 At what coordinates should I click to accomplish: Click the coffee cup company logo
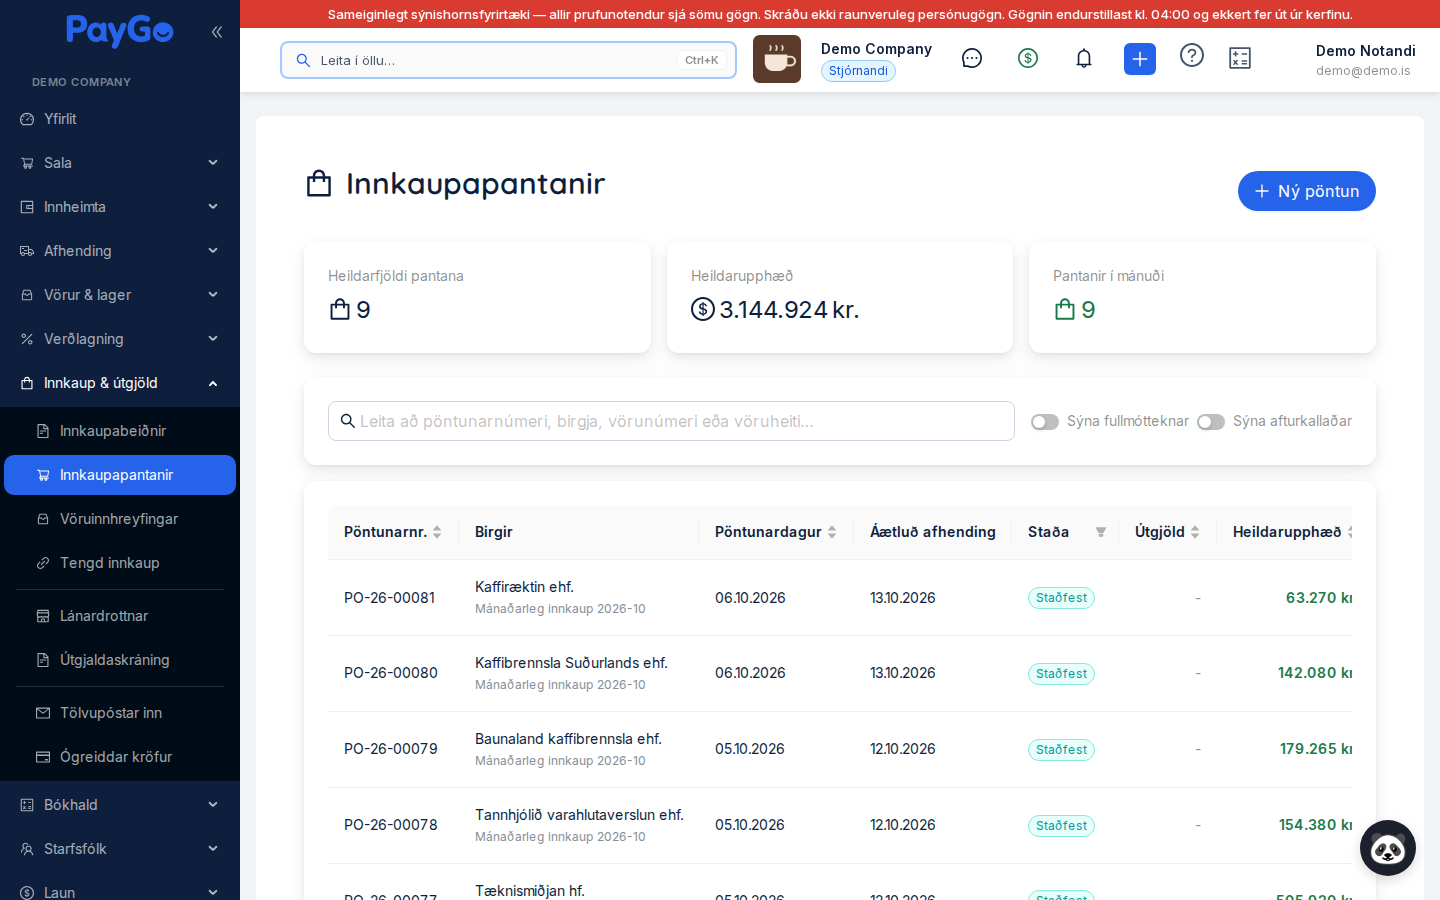point(777,59)
